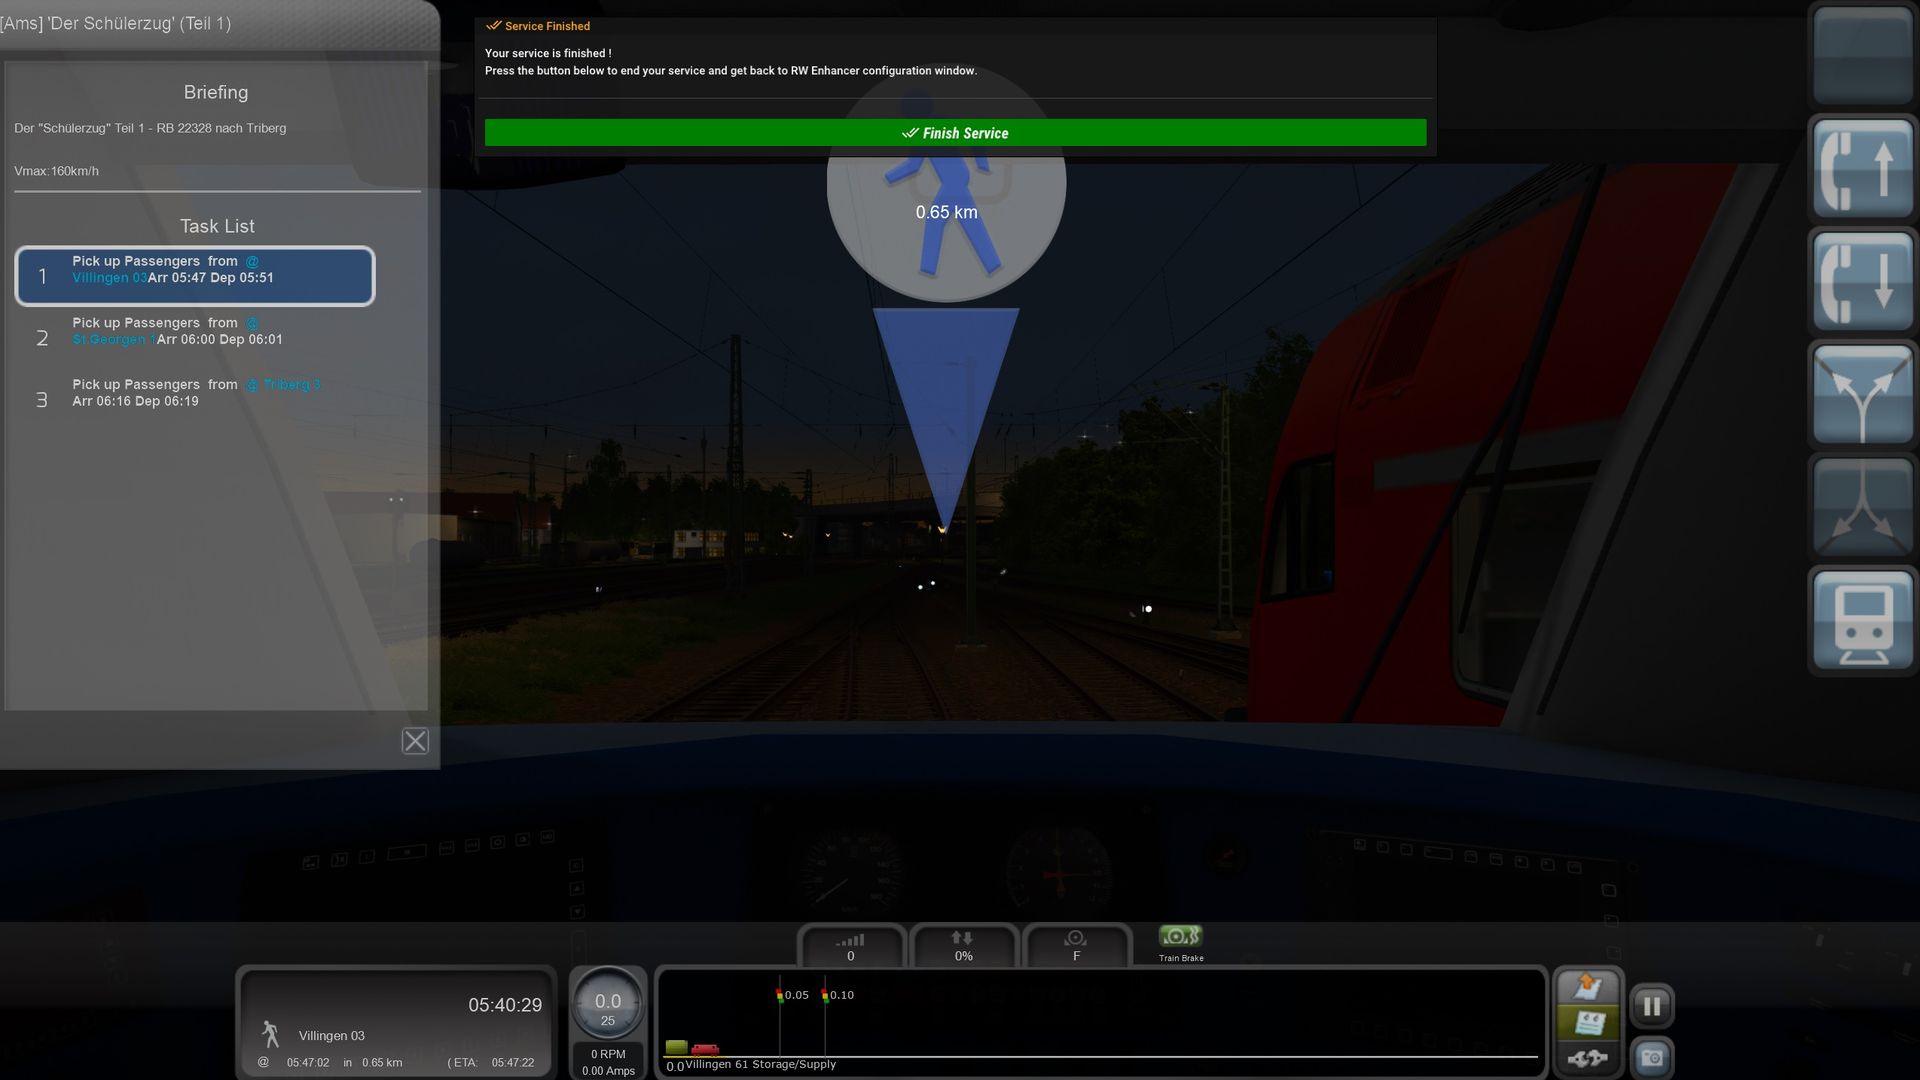Click the coupling view icon
1920x1080 pixels.
click(x=1588, y=1058)
